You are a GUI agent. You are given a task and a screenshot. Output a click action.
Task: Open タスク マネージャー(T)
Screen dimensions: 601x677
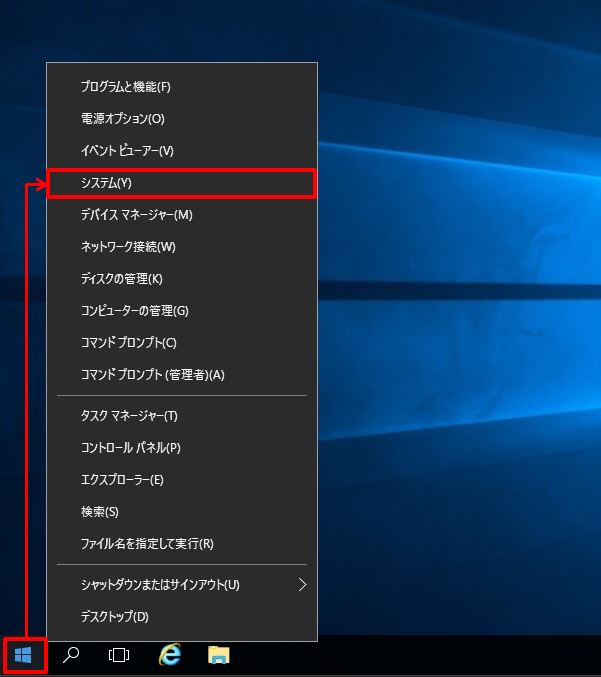pos(182,416)
